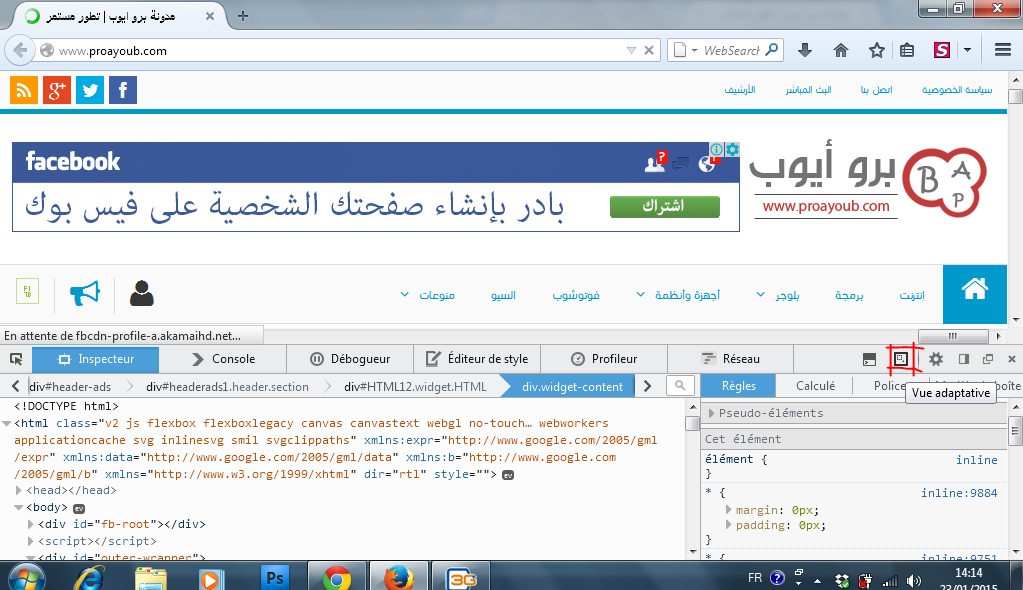This screenshot has width=1023, height=590.
Task: Expand the بلوجر menu dropdown
Action: point(761,294)
